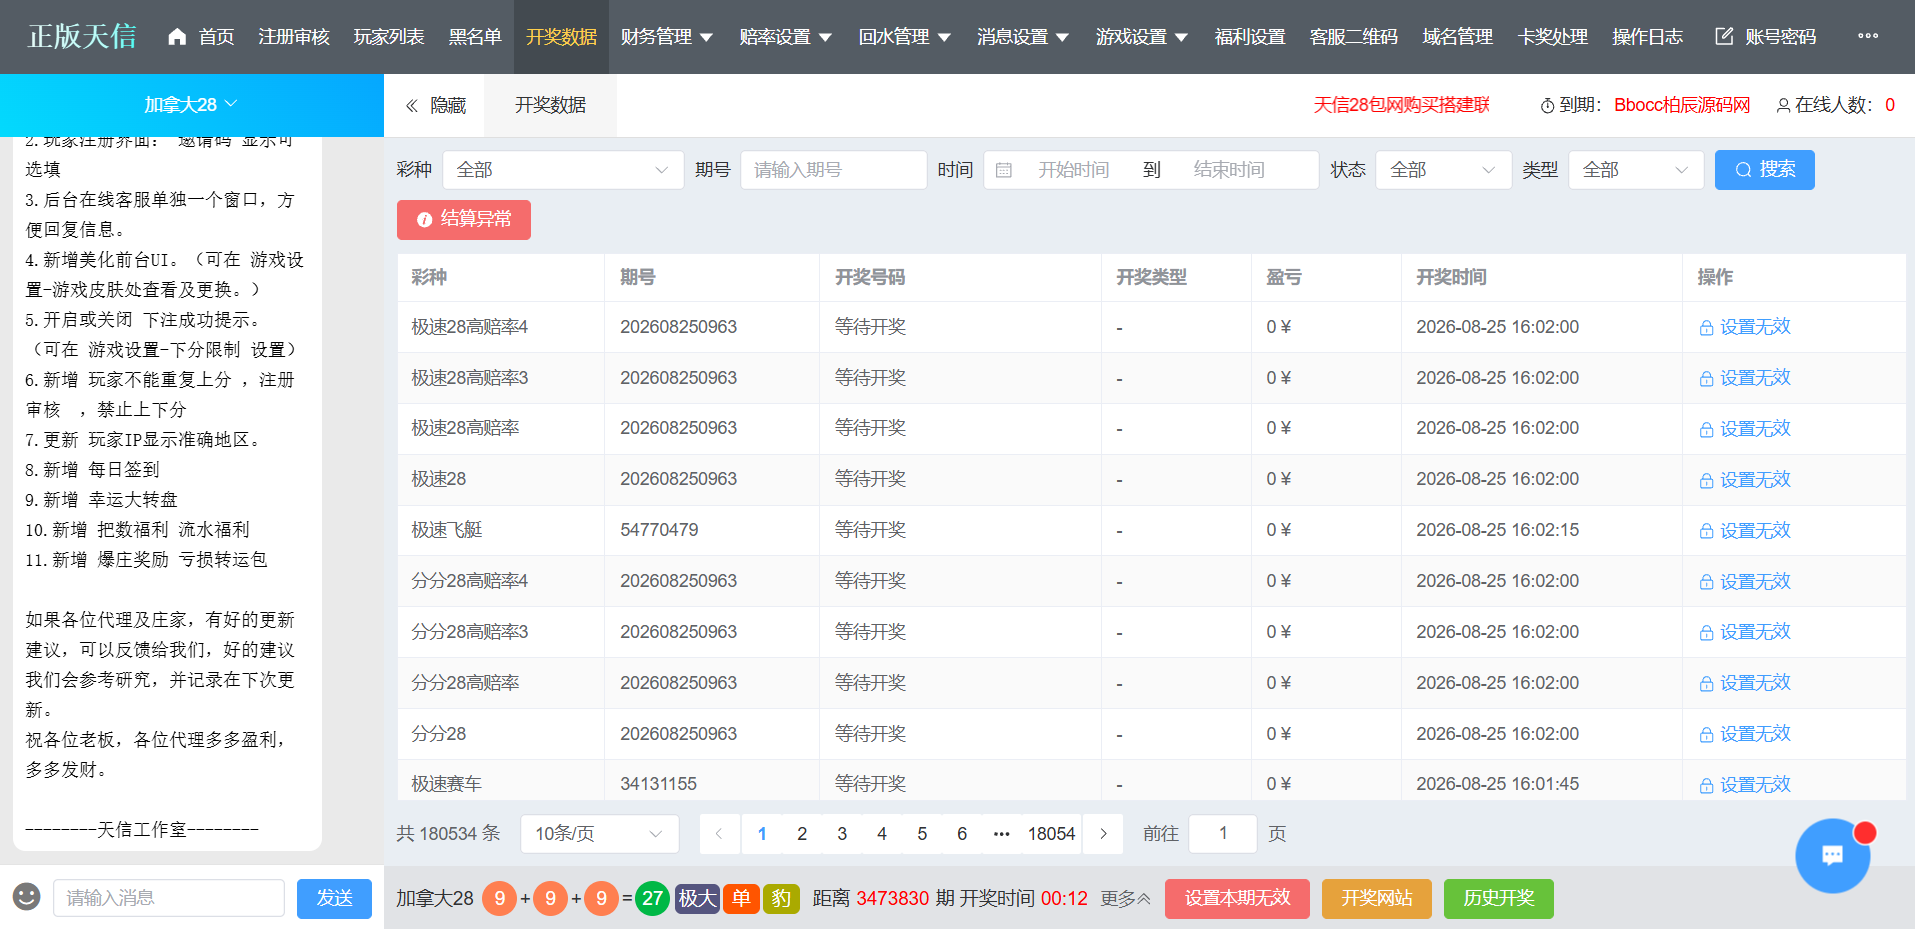Go to page 2

click(x=802, y=834)
